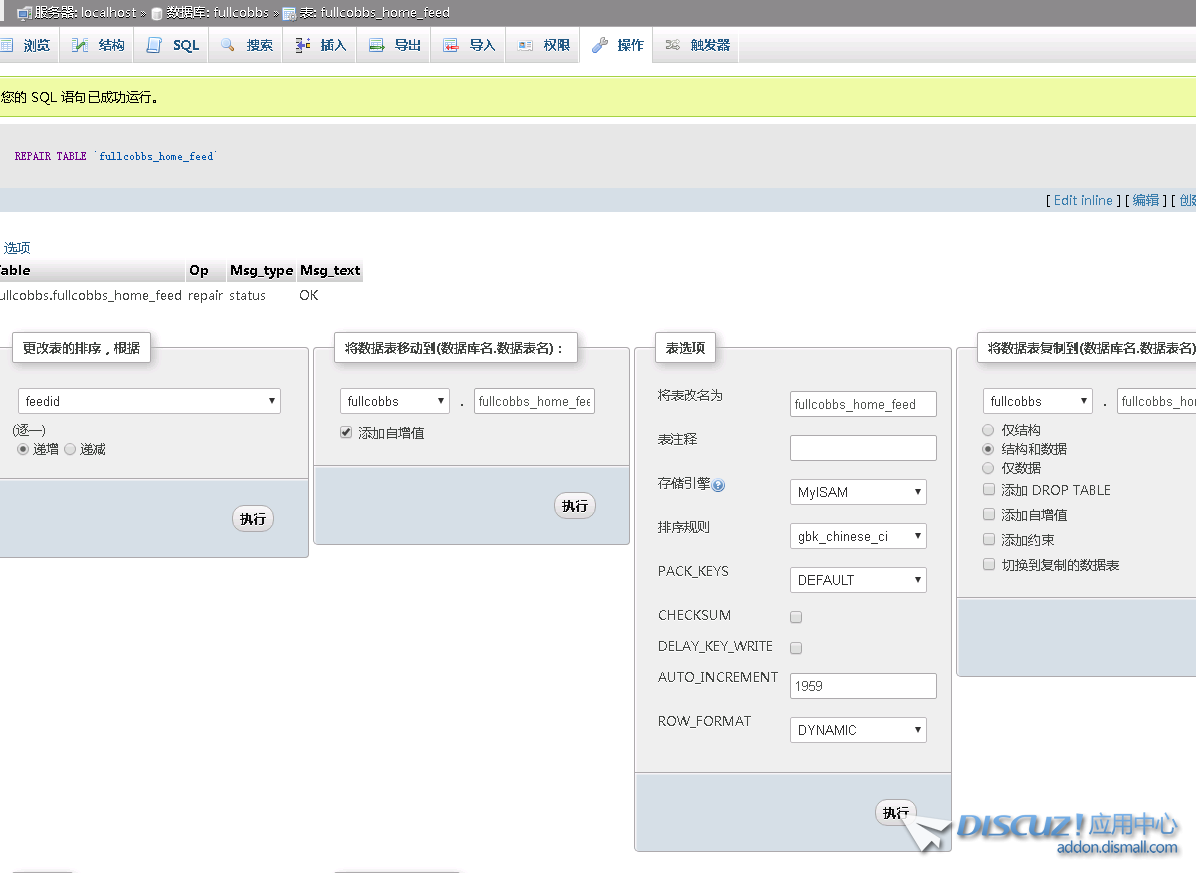Enable the CHECKSUM checkbox
The height and width of the screenshot is (873, 1196).
coord(796,617)
